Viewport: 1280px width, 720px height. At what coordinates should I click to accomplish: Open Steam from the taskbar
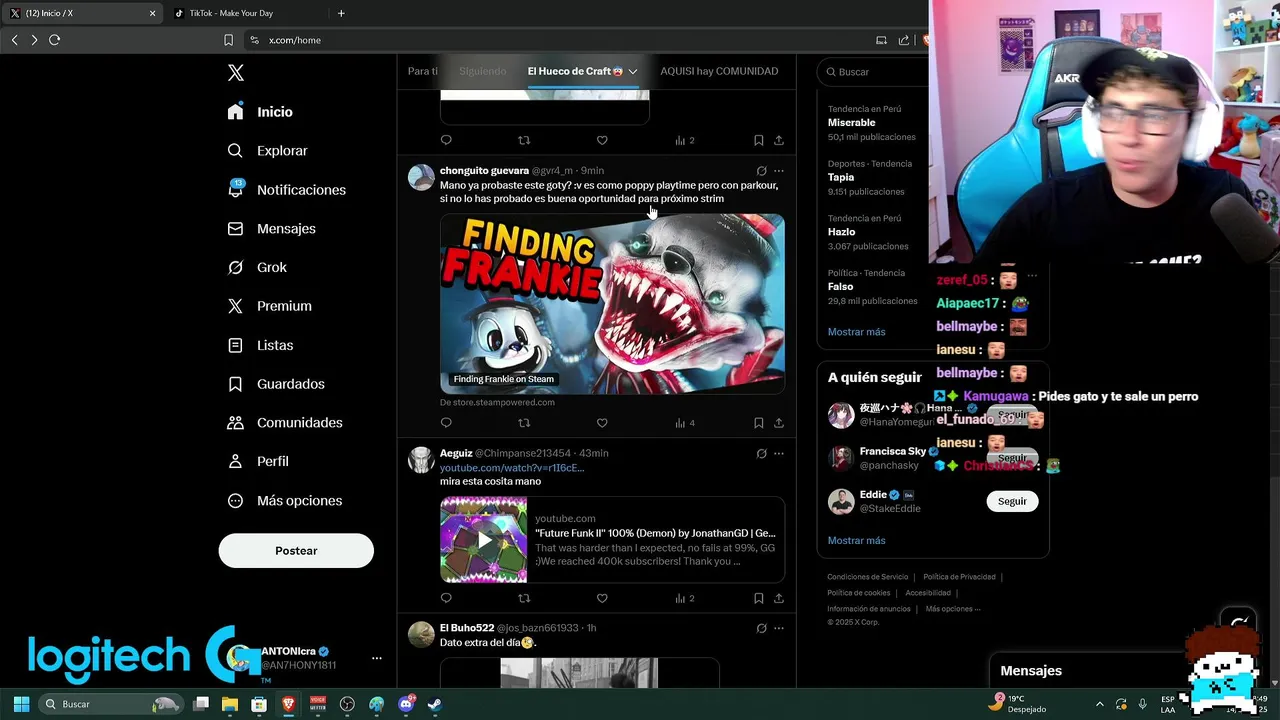pos(434,704)
